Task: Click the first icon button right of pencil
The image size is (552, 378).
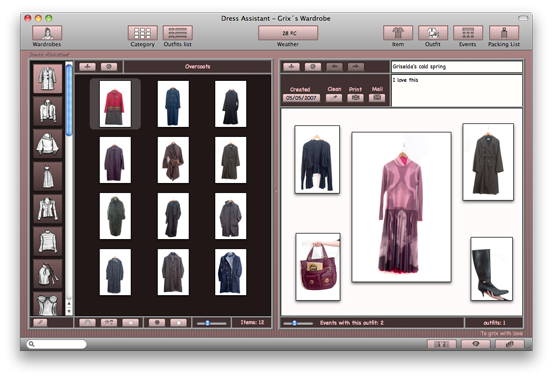Action: coord(87,322)
